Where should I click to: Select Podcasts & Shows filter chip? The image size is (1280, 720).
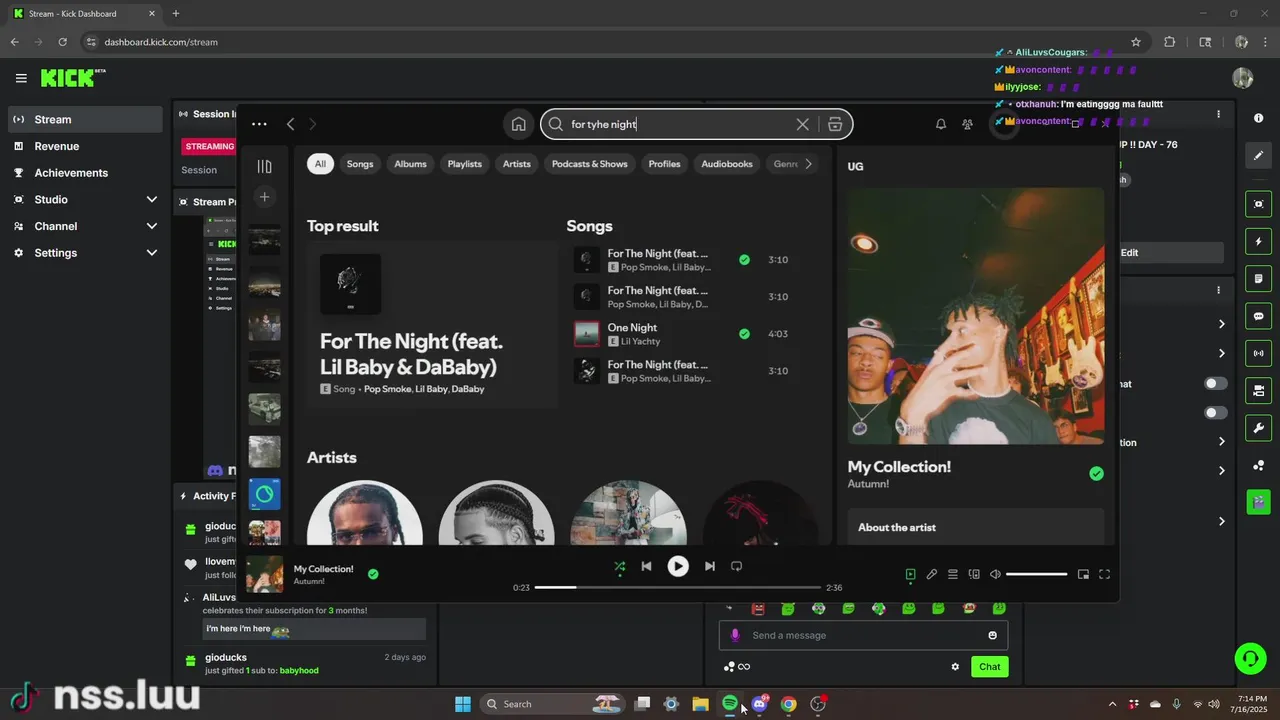pos(590,164)
